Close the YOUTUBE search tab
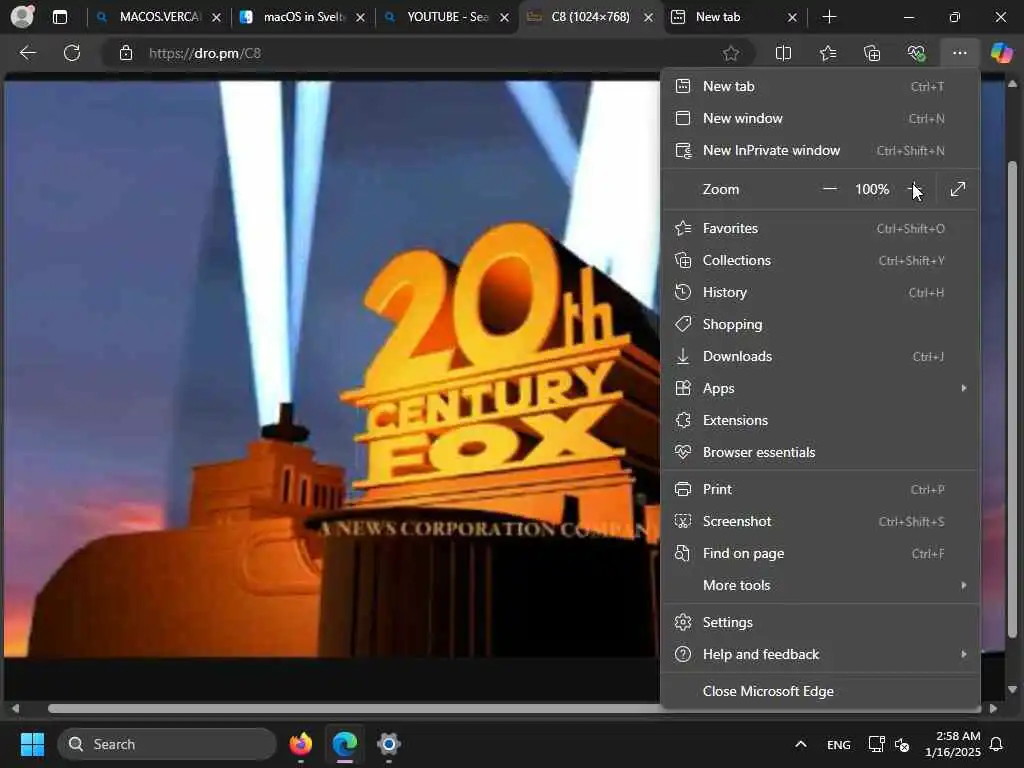1024x768 pixels. [x=504, y=18]
